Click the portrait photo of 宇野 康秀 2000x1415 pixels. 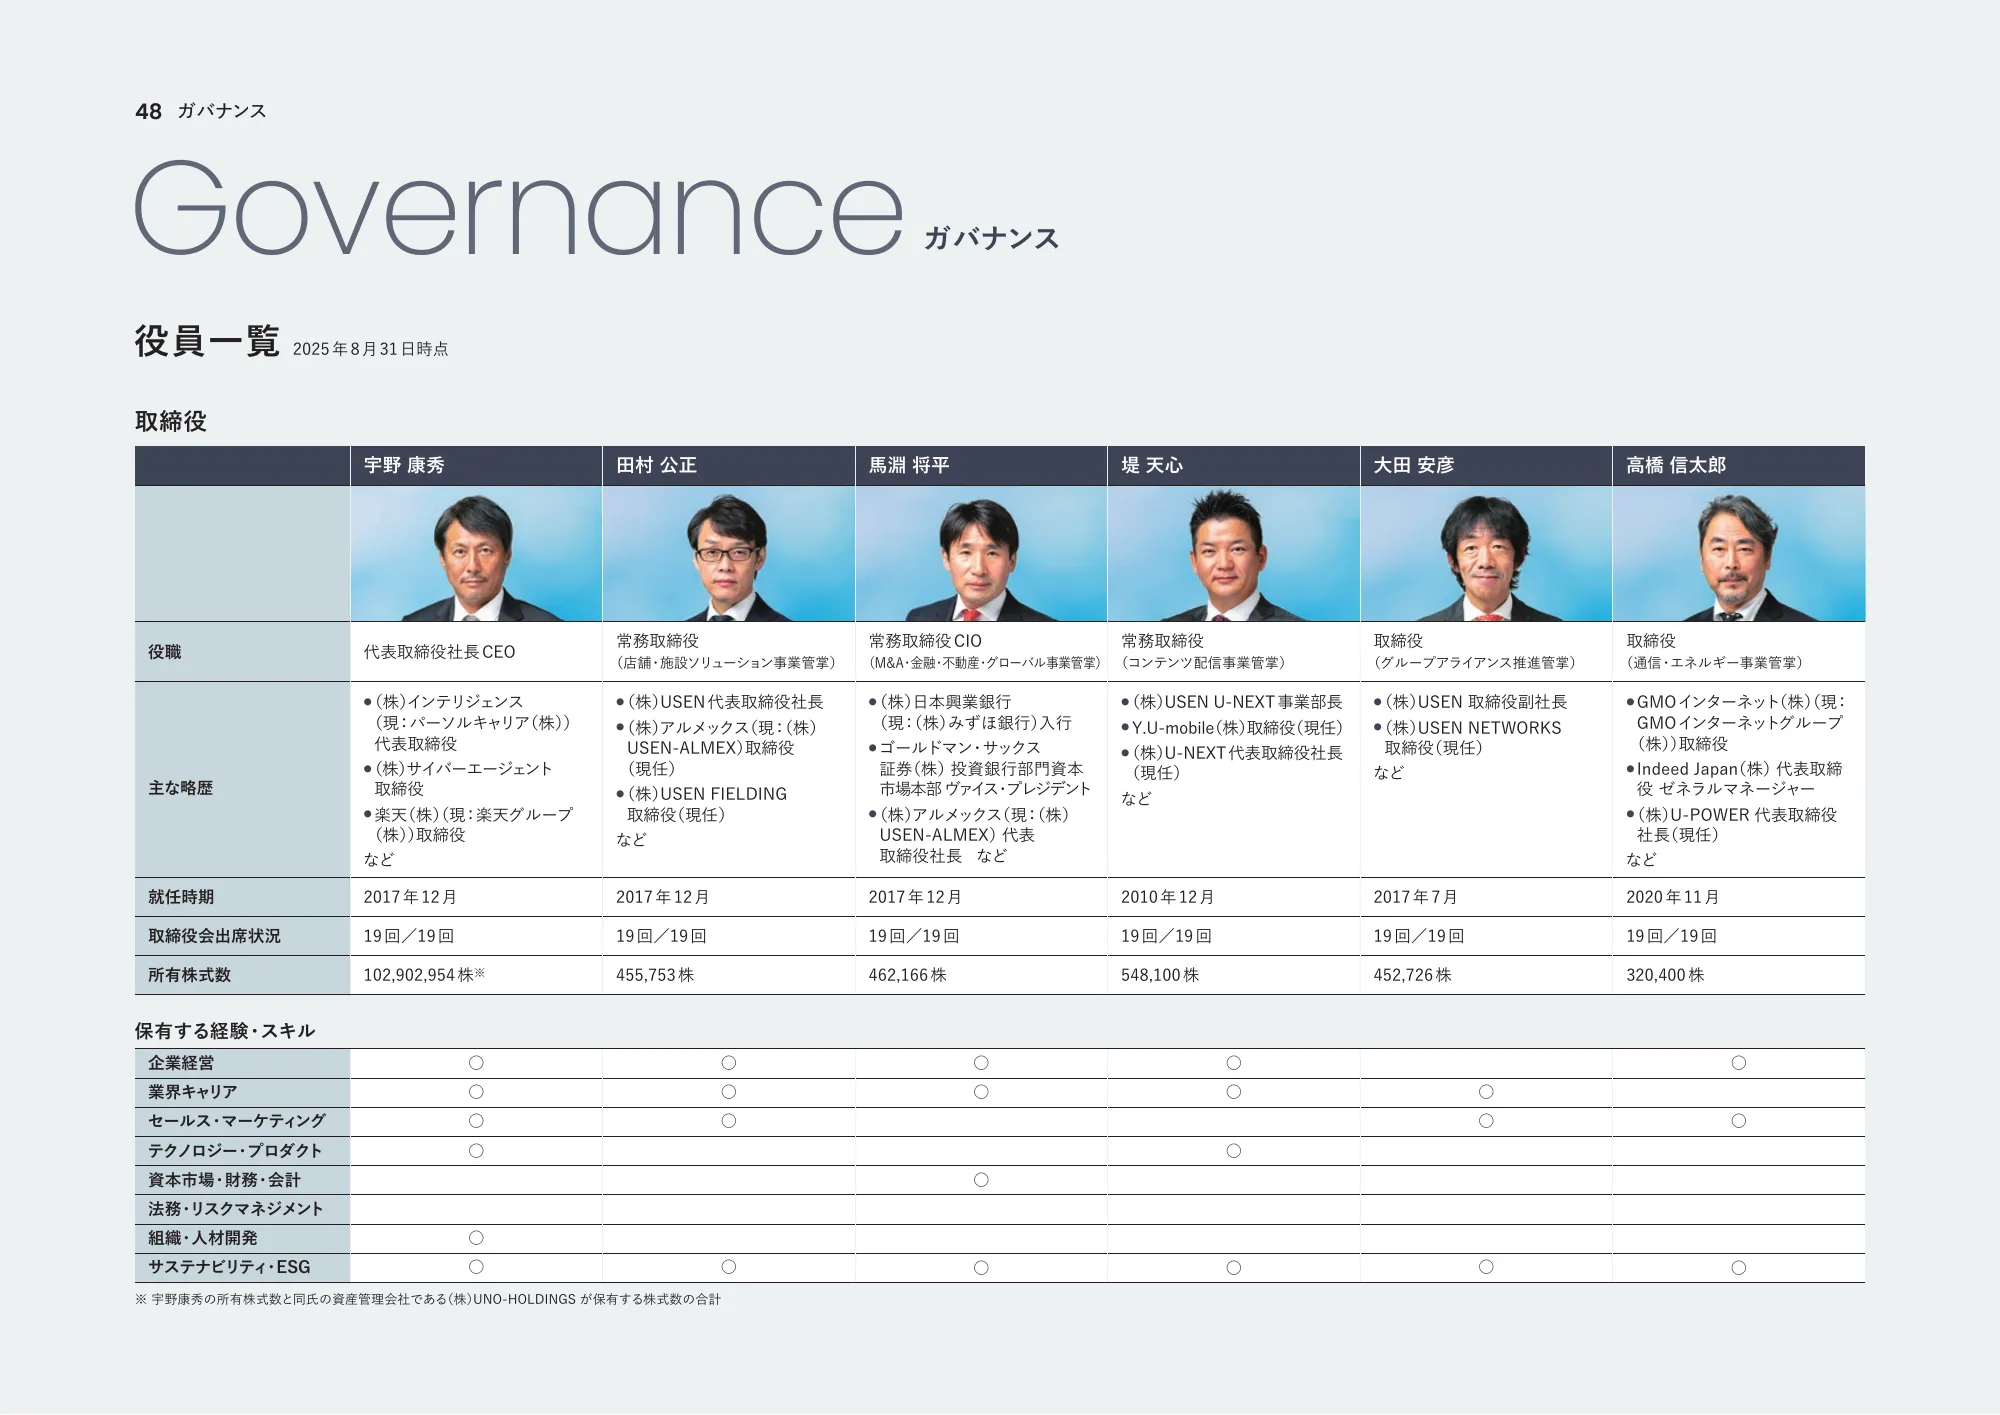click(x=476, y=554)
